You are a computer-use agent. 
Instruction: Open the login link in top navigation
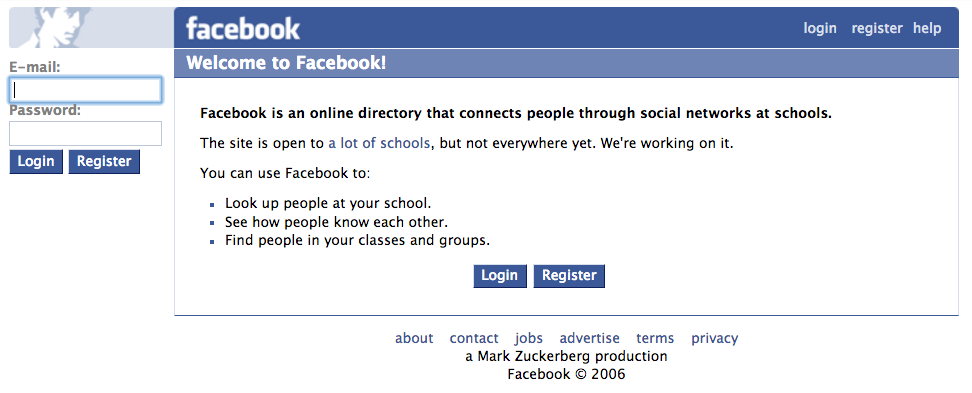(820, 28)
